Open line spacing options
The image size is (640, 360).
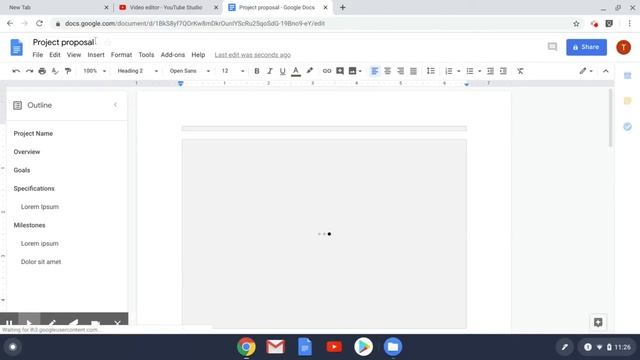pyautogui.click(x=431, y=71)
